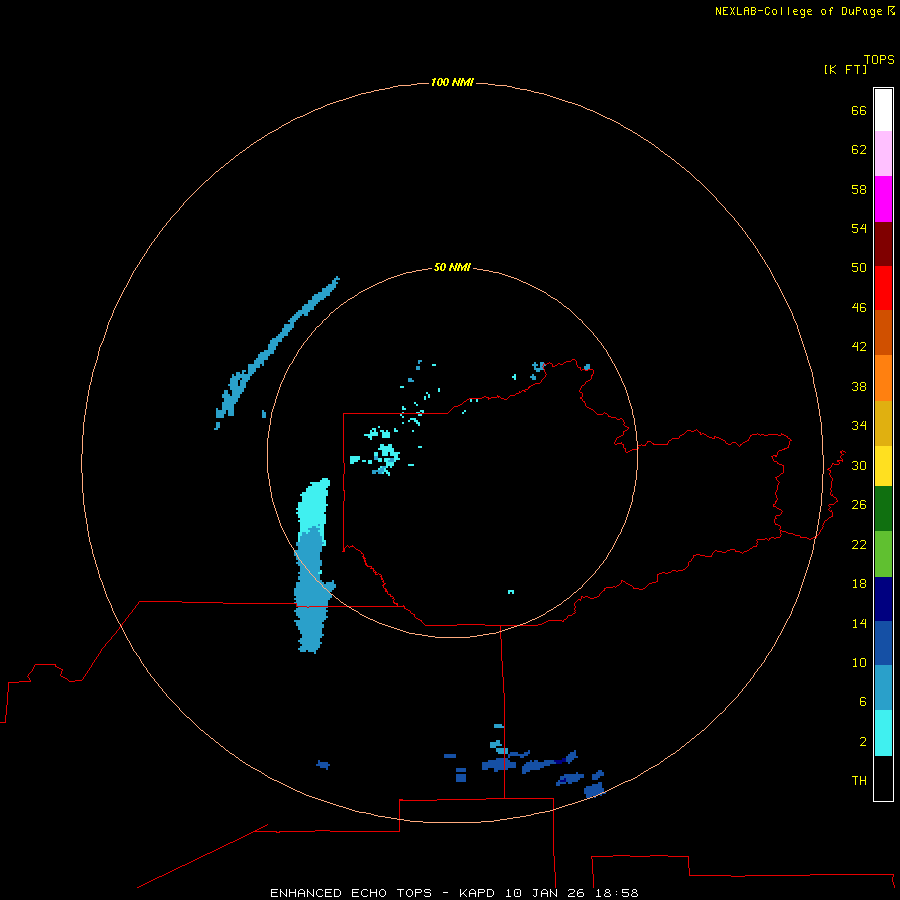Image resolution: width=900 pixels, height=900 pixels.
Task: Click the 18 legend value
Action: point(859,584)
